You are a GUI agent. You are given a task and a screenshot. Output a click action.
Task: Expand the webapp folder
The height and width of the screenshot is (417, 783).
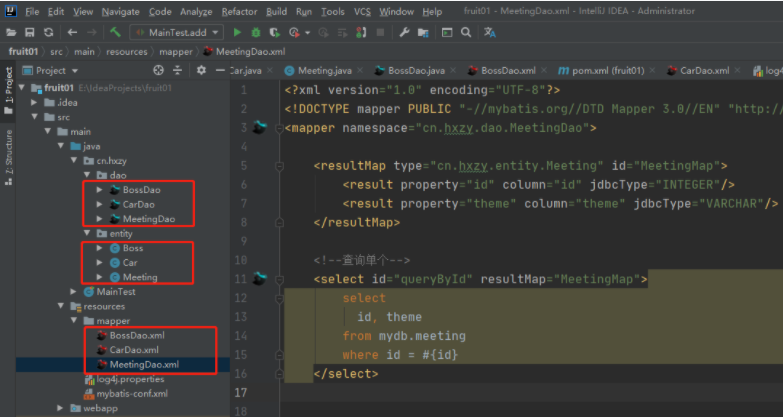coord(60,408)
